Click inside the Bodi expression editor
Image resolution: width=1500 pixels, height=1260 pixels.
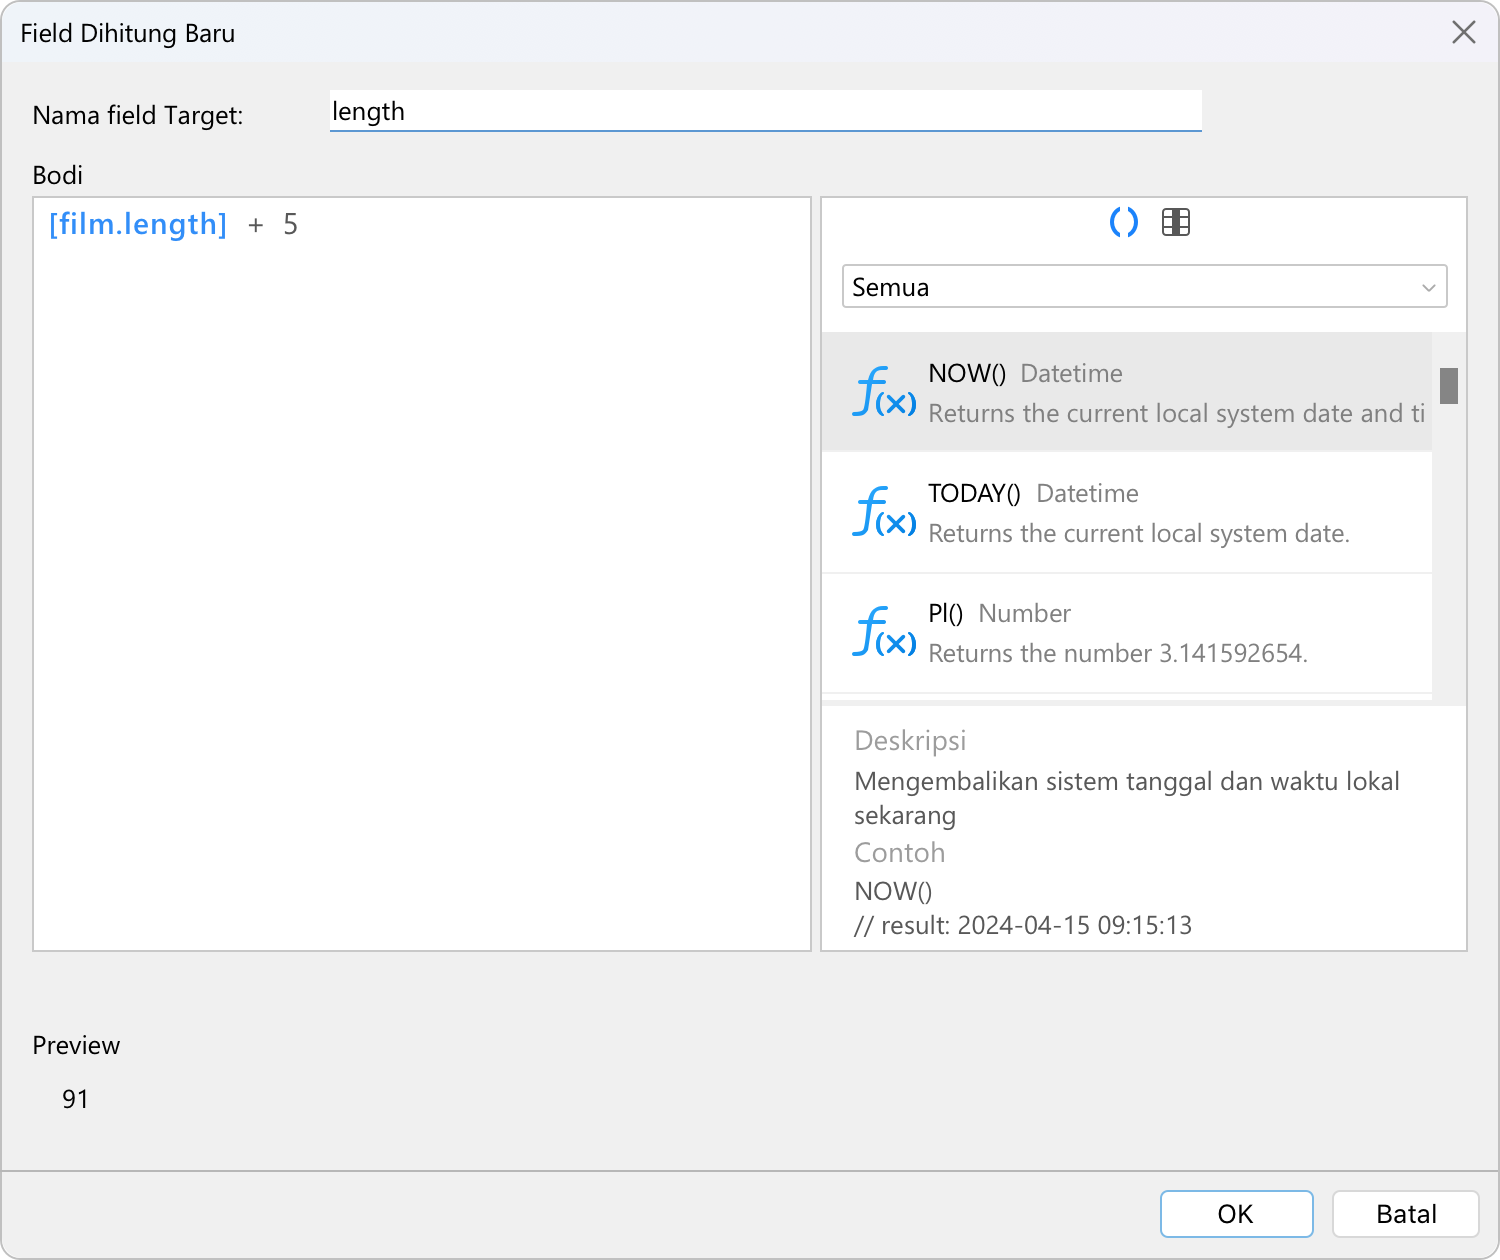422,574
